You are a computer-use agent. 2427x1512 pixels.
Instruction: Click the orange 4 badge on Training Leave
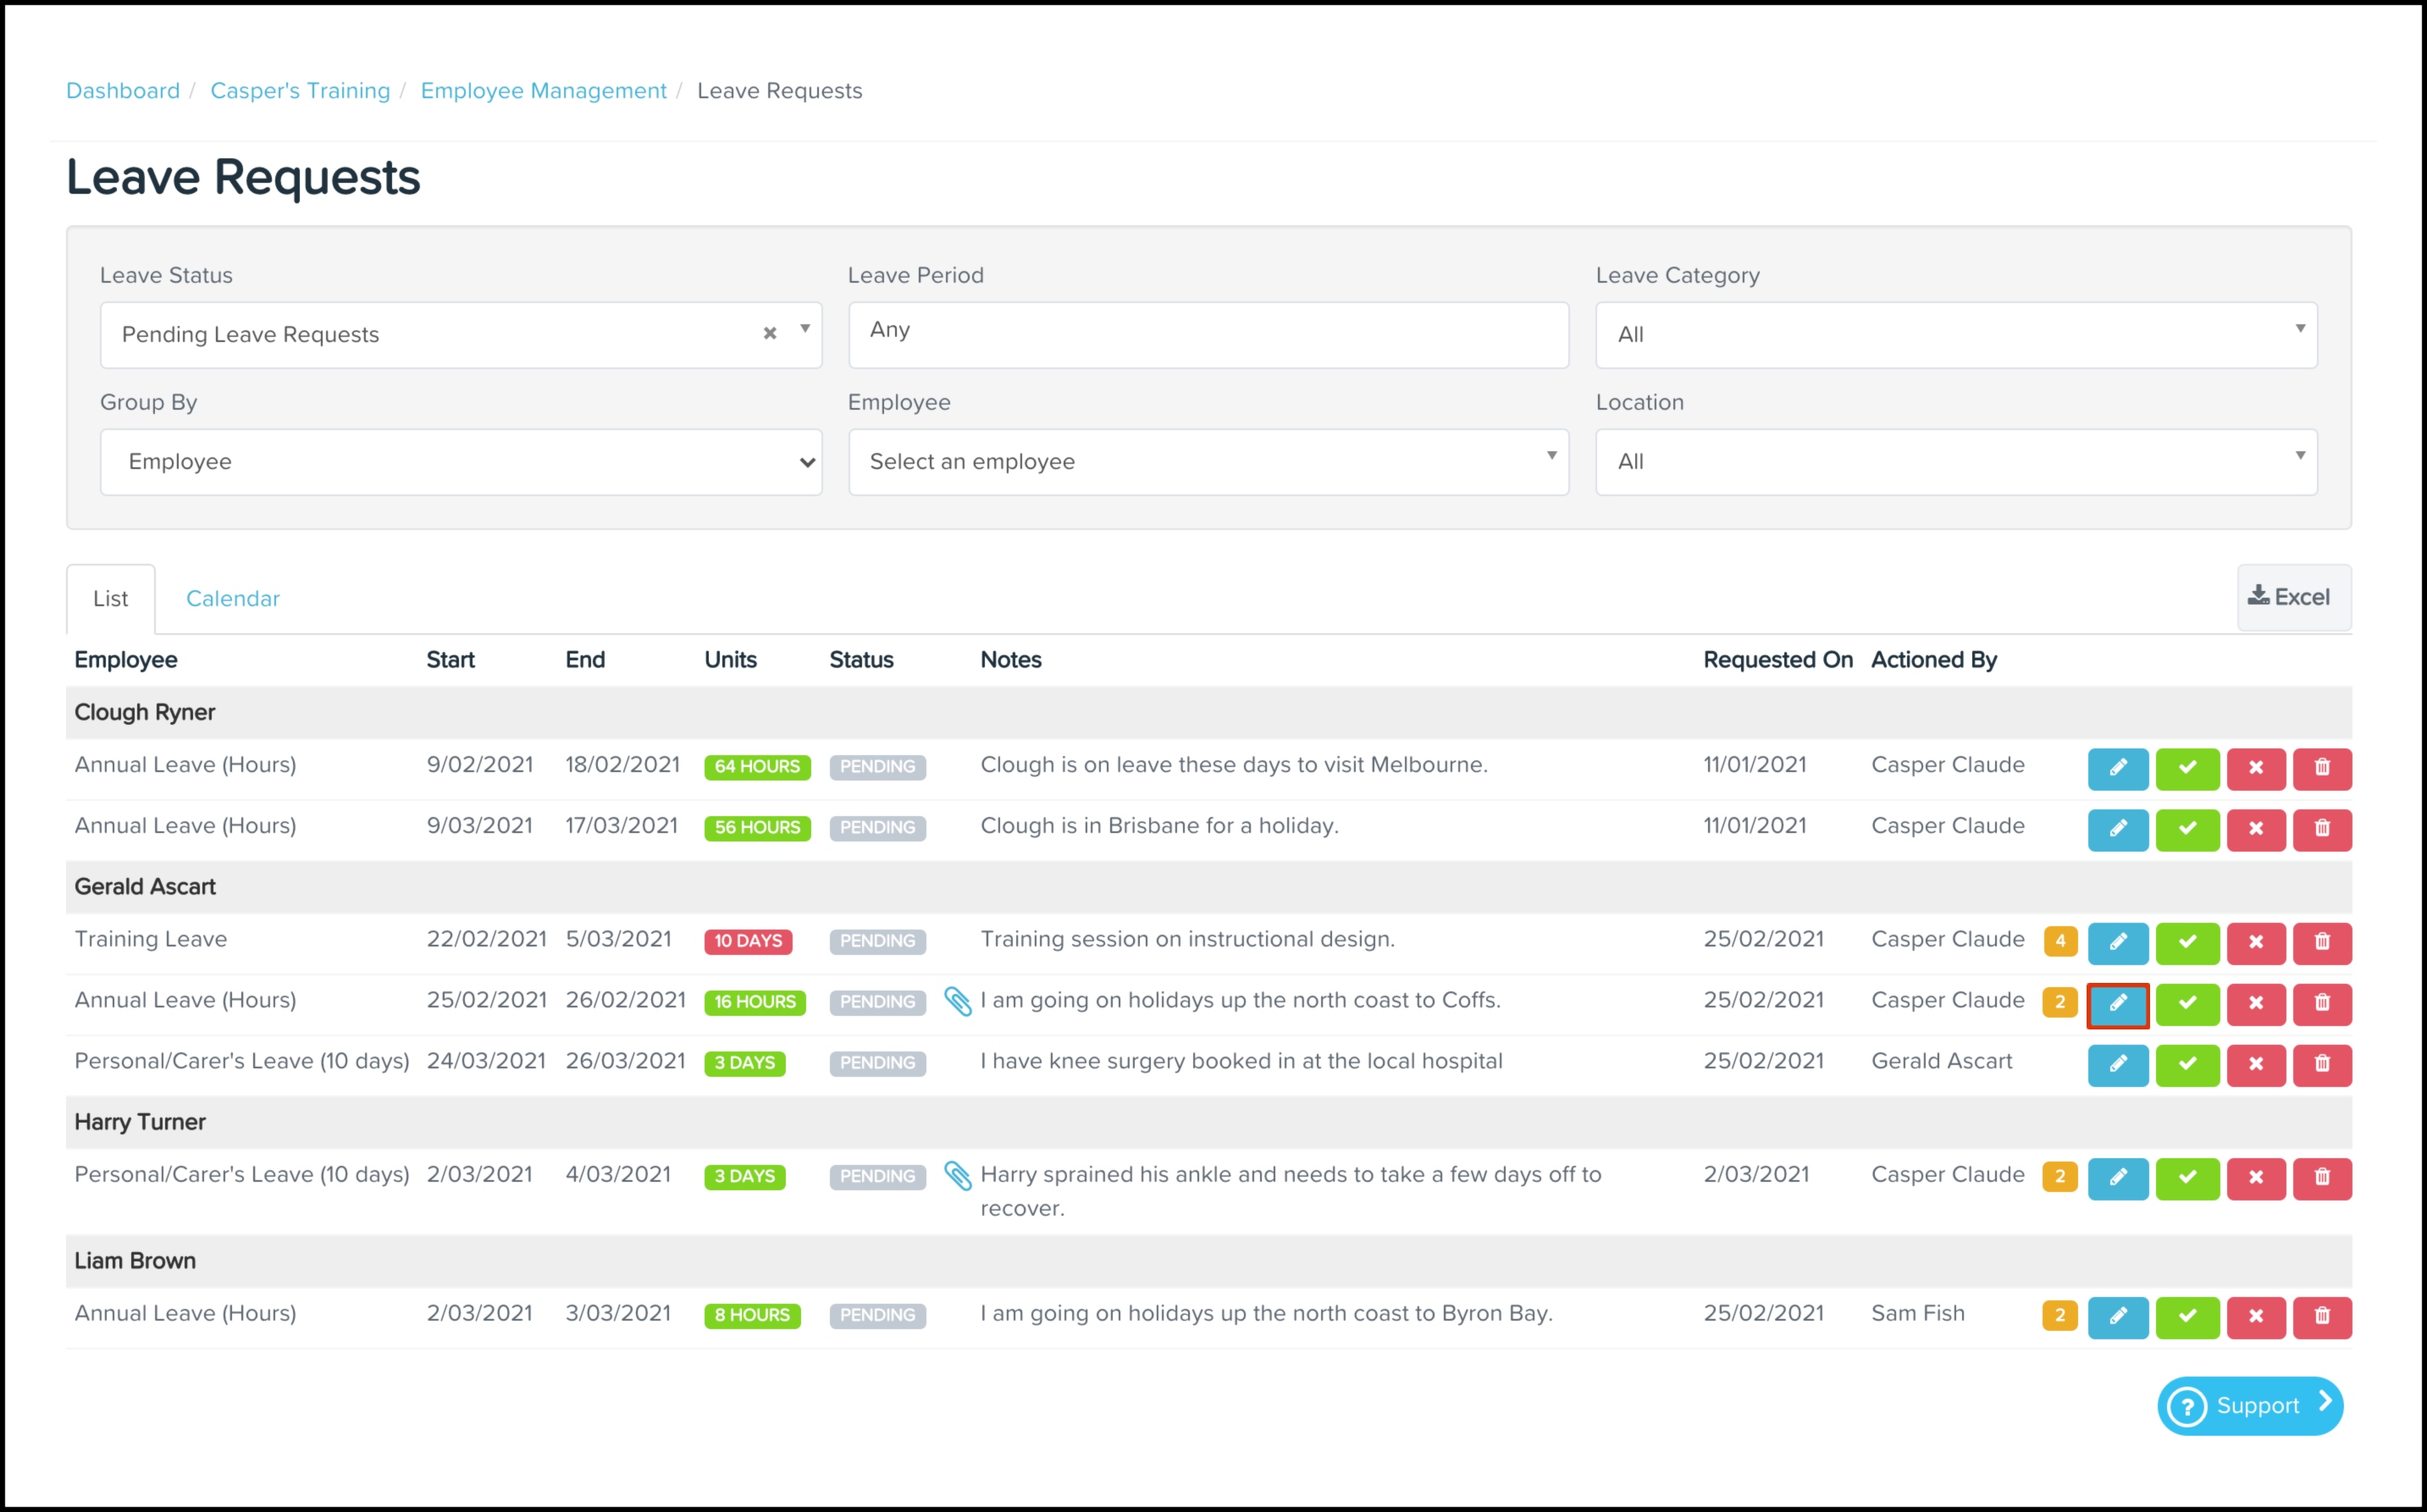pos(2060,941)
